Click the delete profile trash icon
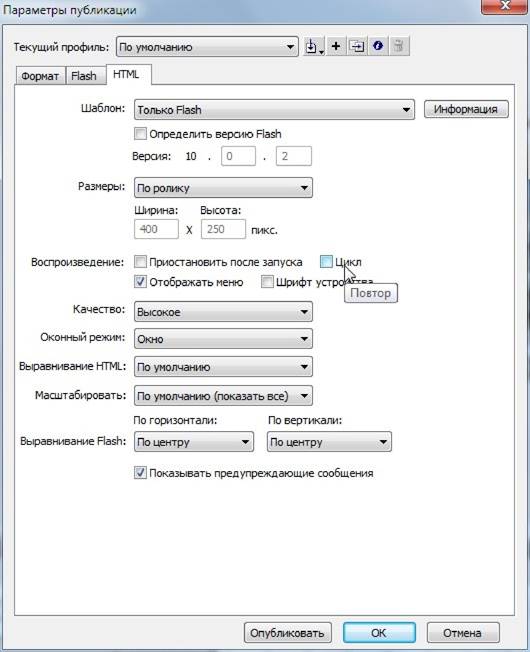Image resolution: width=530 pixels, height=652 pixels. (x=399, y=46)
